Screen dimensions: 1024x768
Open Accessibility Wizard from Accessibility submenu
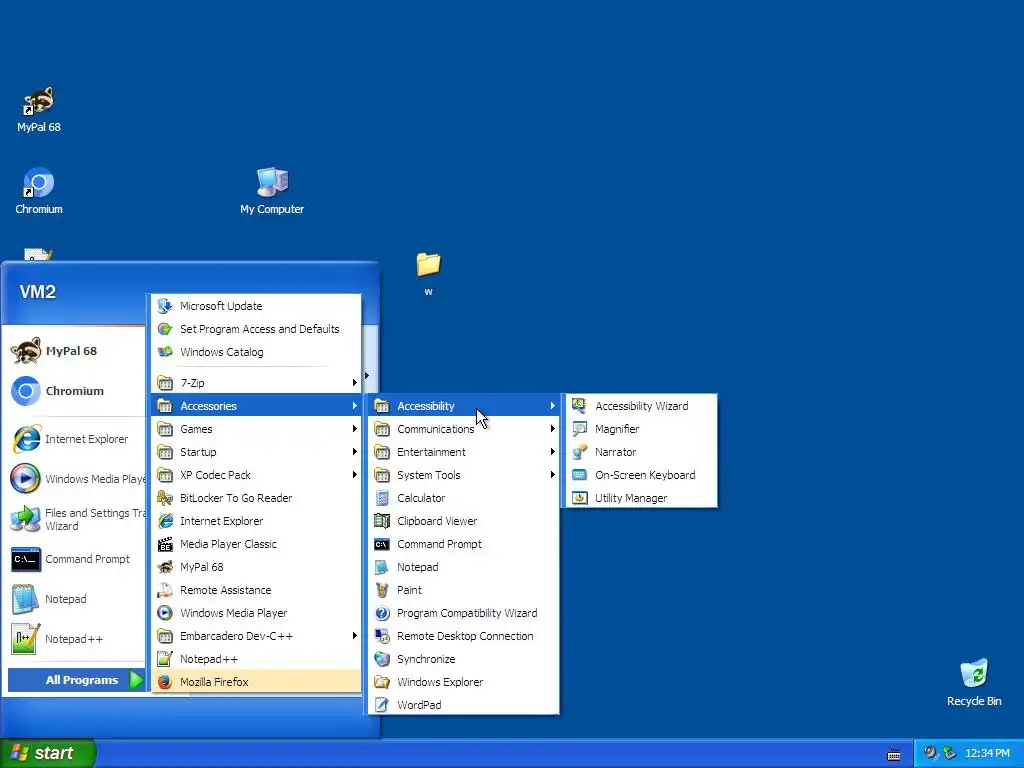(641, 406)
